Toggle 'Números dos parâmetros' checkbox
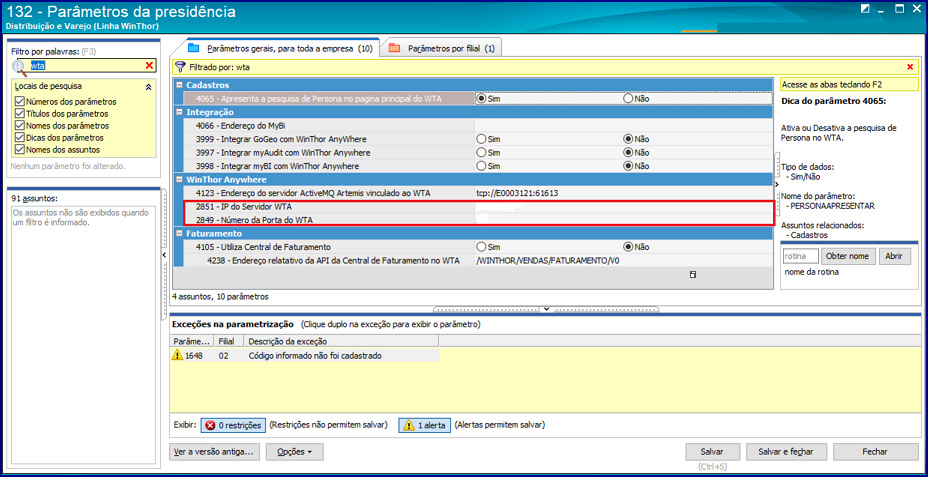The width and height of the screenshot is (928, 477). [x=20, y=102]
